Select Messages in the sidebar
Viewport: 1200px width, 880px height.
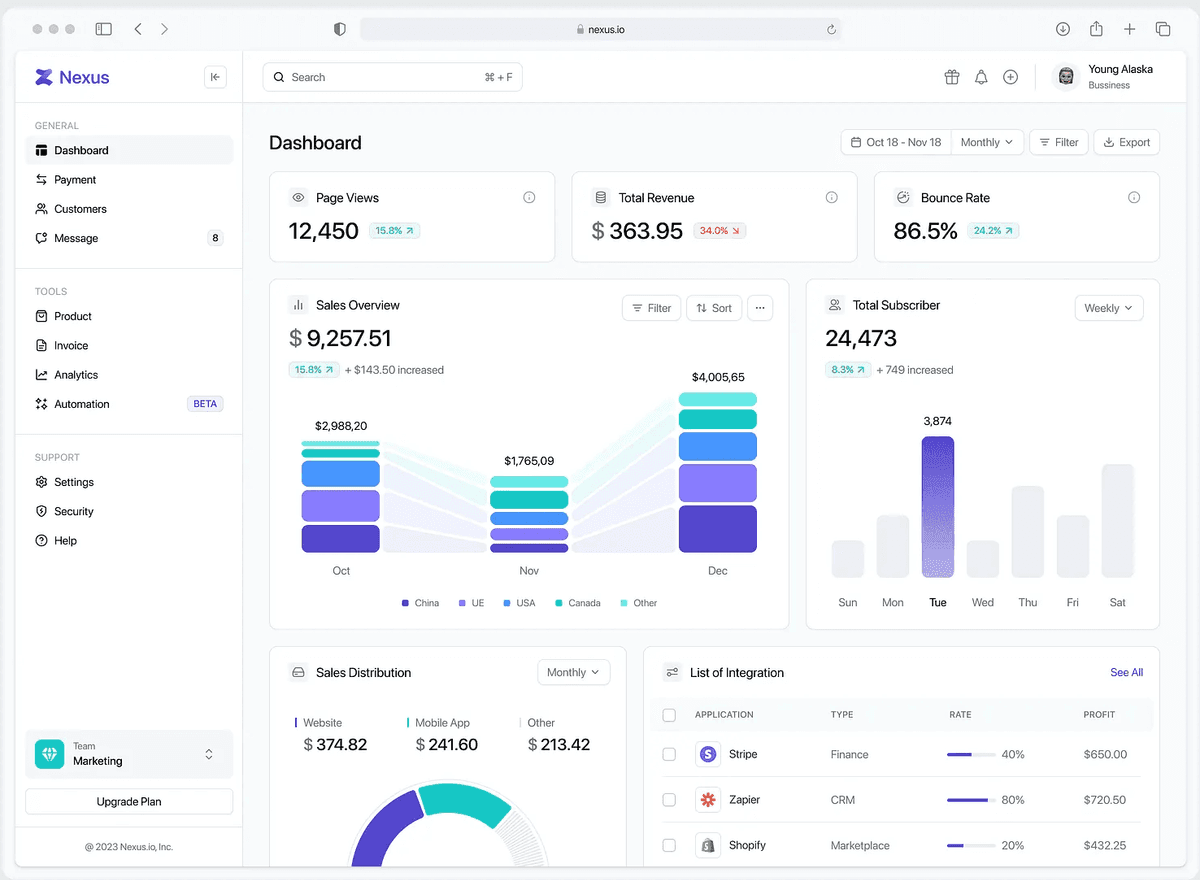tap(77, 238)
